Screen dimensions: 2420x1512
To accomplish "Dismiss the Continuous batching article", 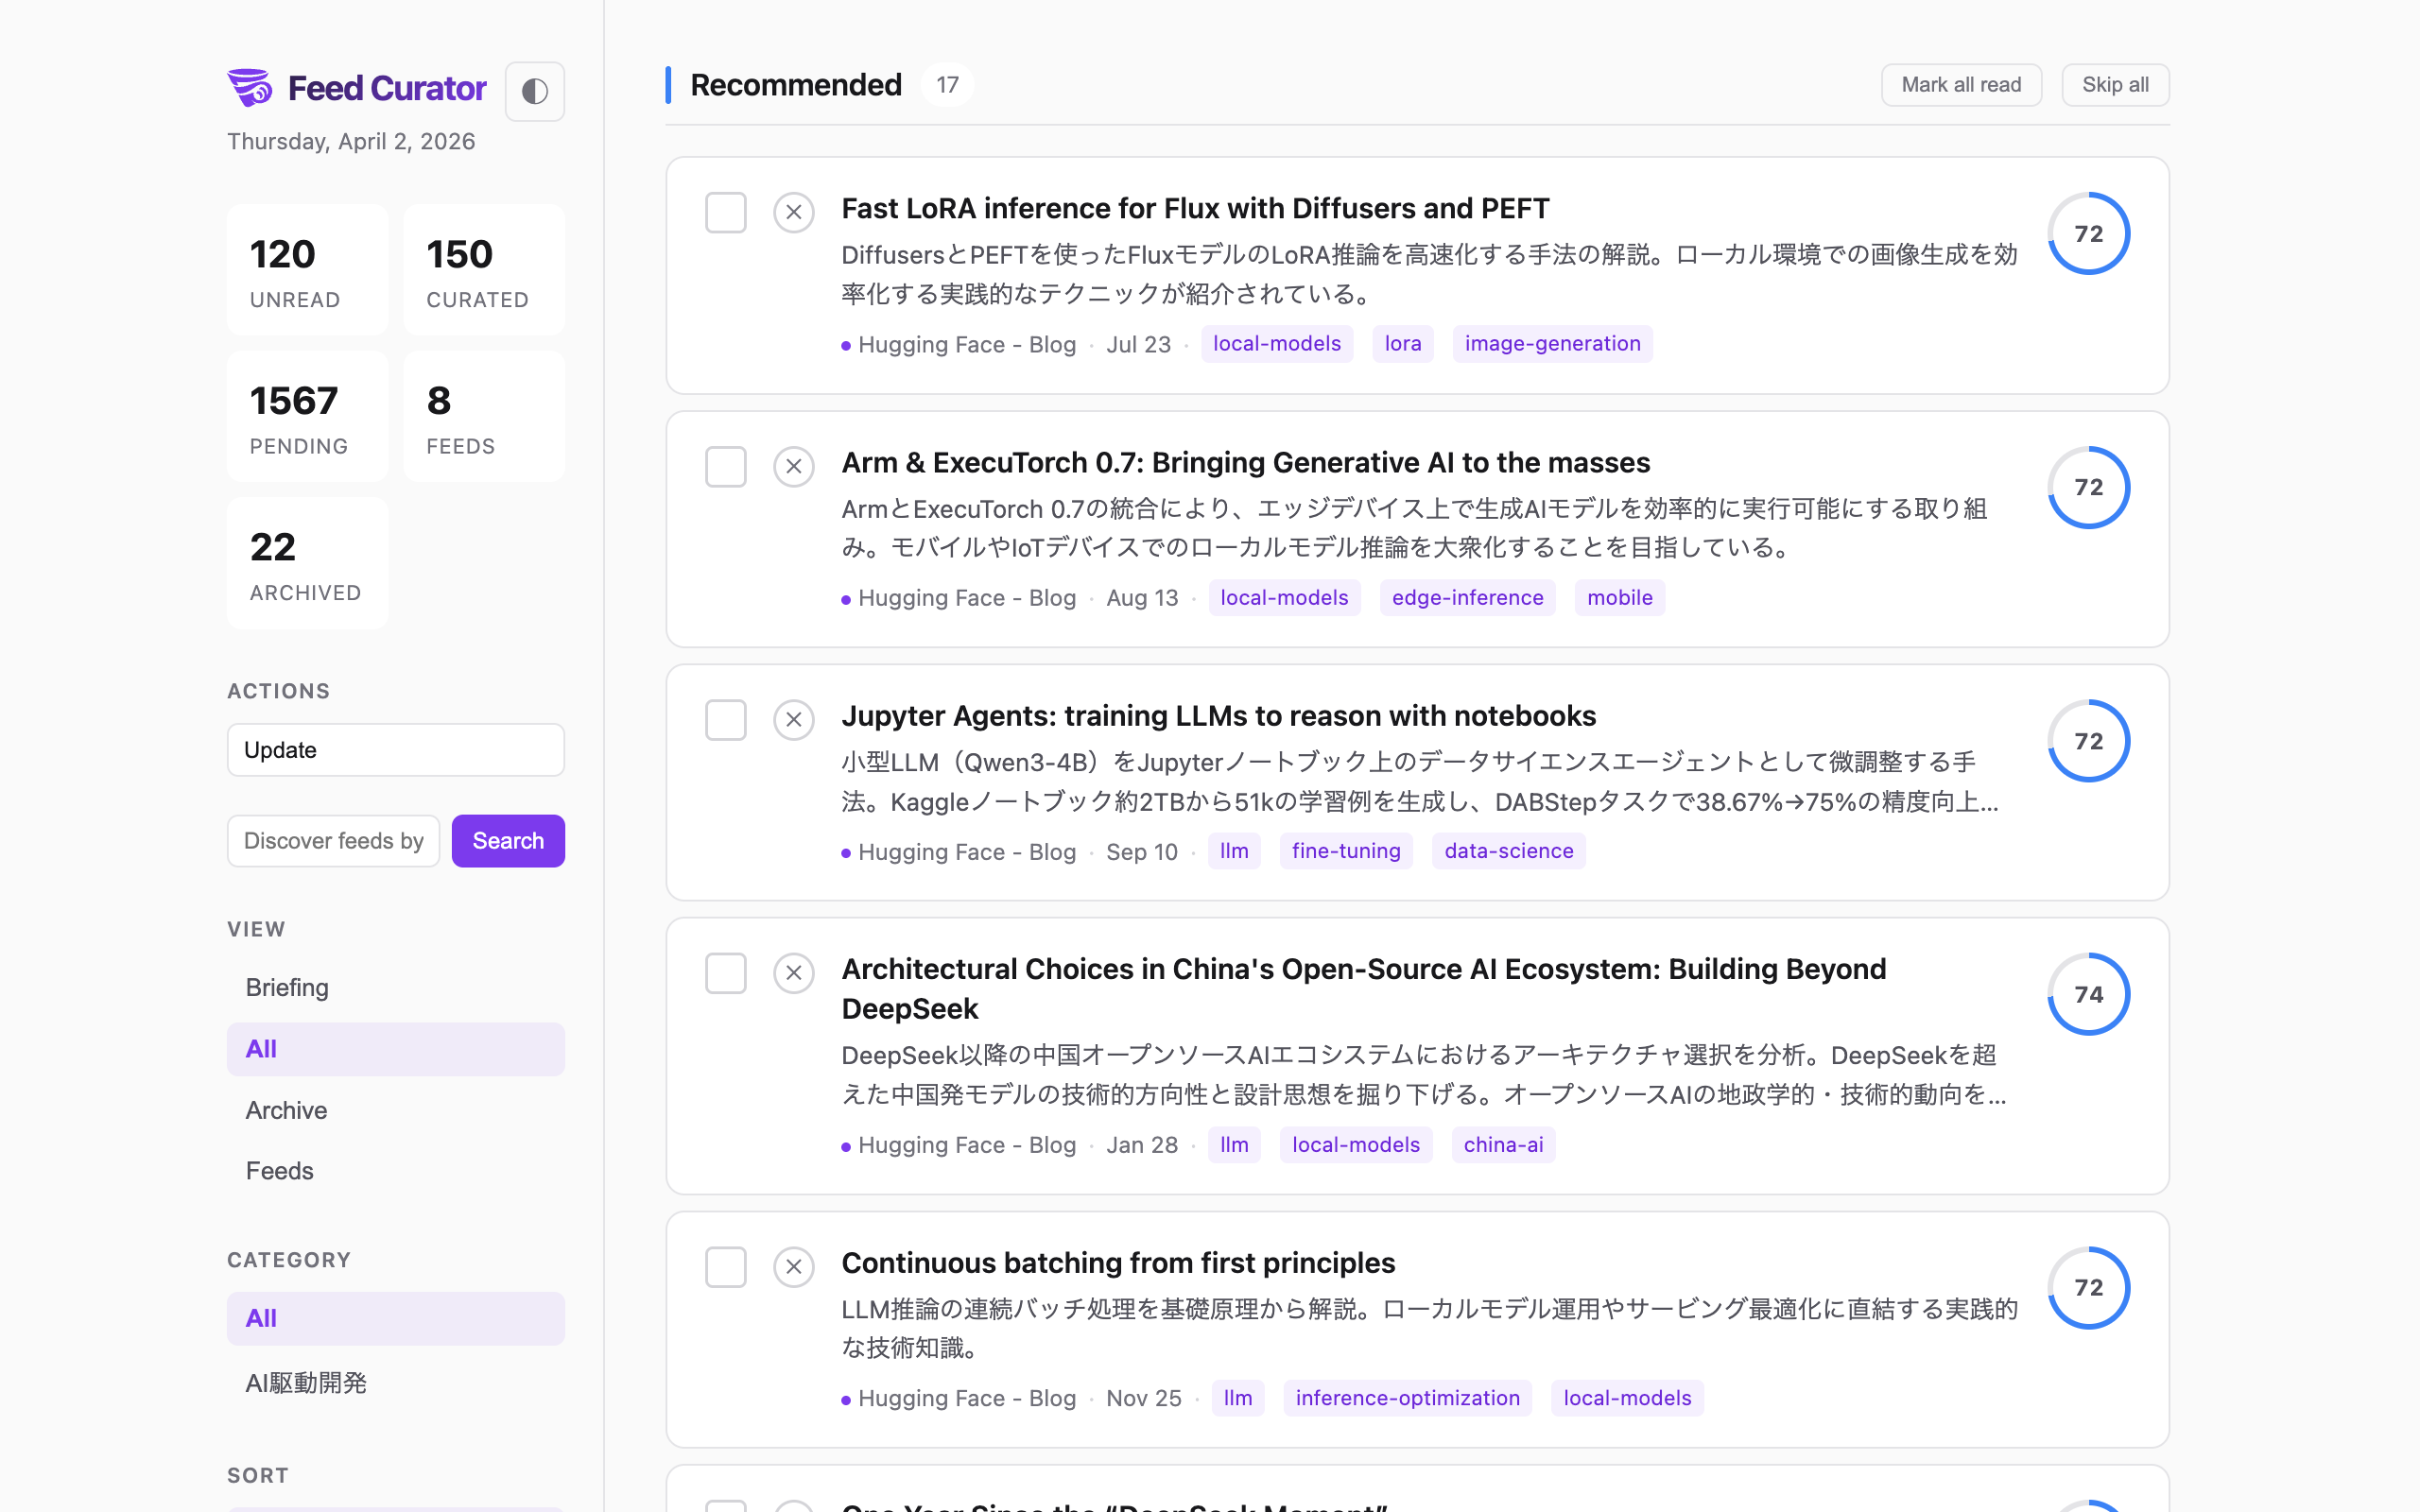I will click(793, 1267).
